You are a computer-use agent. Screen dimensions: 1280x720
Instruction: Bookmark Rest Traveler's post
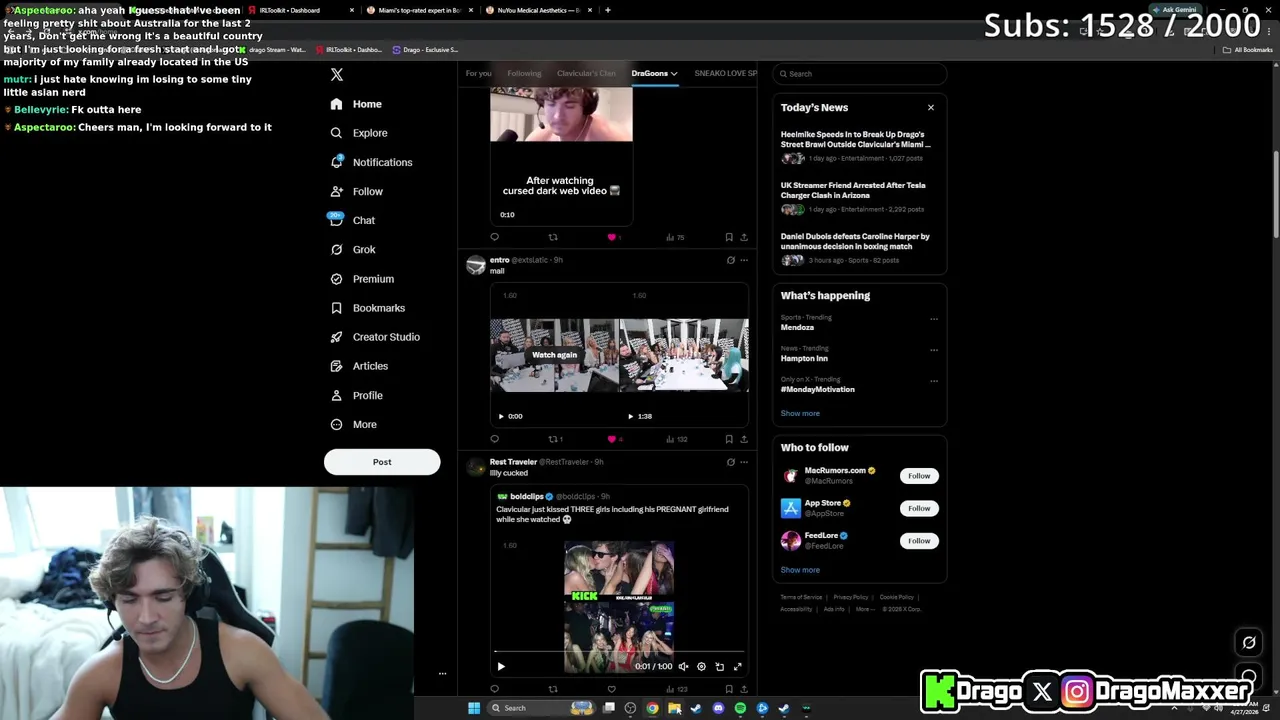pos(729,689)
